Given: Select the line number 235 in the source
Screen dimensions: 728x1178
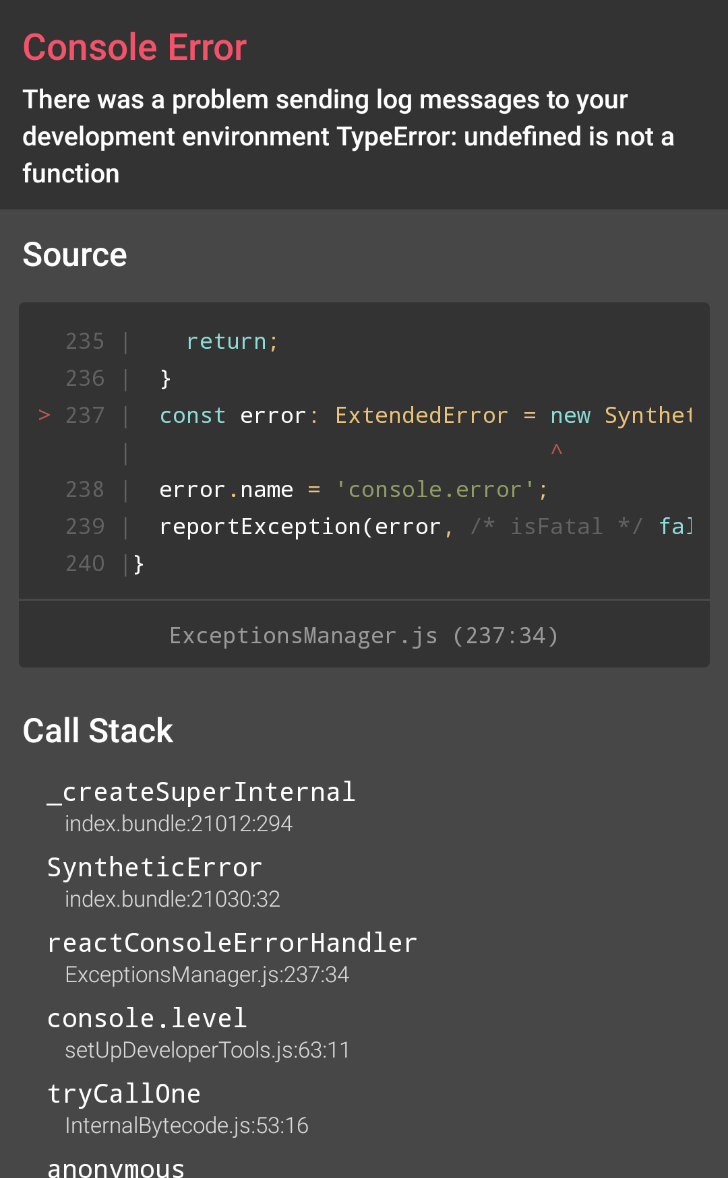Looking at the screenshot, I should click(85, 341).
